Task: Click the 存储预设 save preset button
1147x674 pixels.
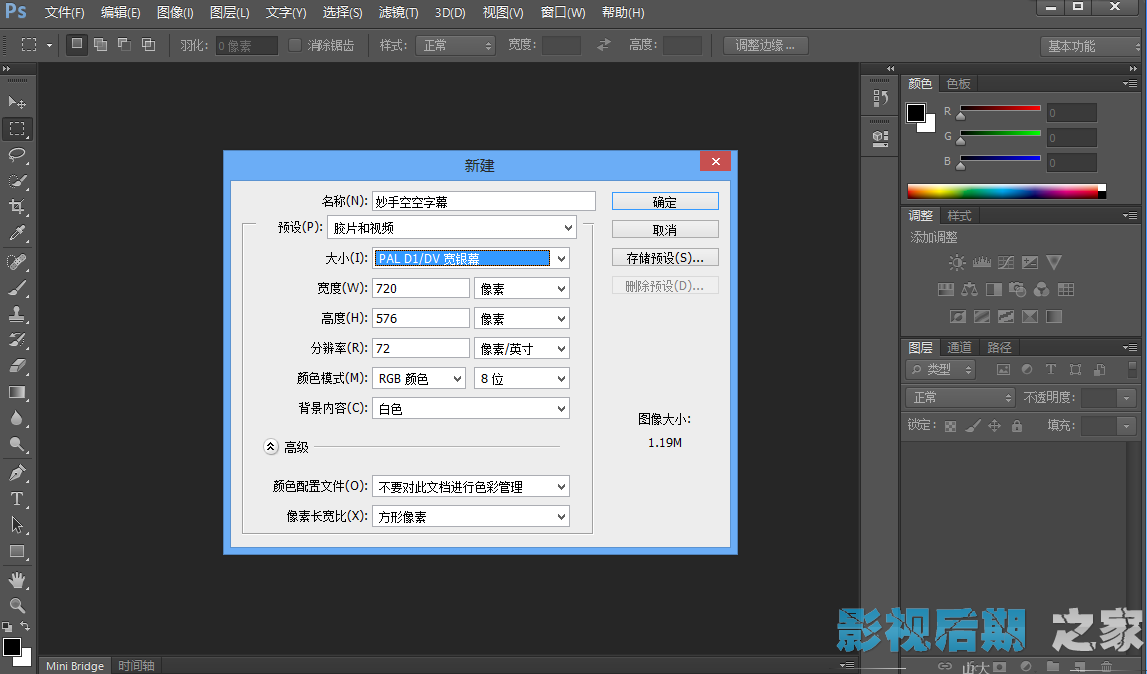Action: pos(665,258)
